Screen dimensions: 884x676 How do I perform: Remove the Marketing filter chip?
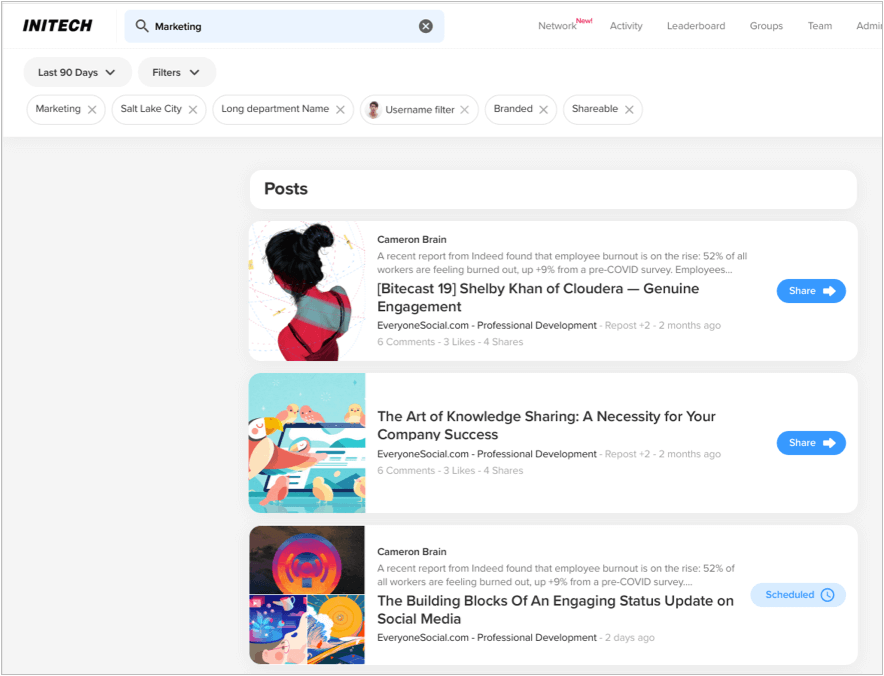92,110
